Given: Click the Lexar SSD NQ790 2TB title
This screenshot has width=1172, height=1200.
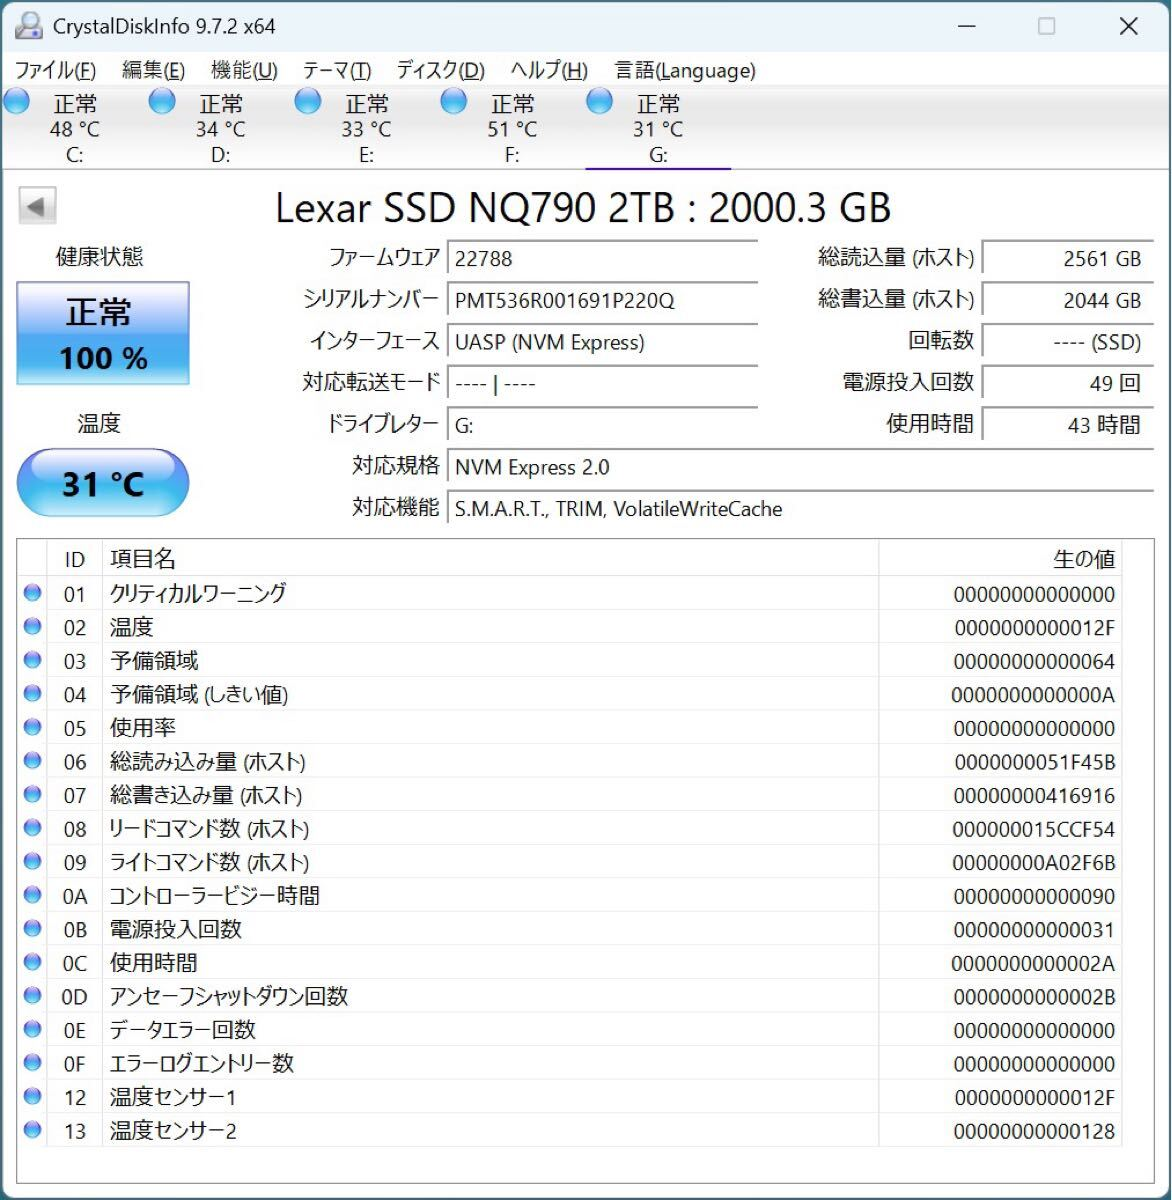Looking at the screenshot, I should coord(583,208).
